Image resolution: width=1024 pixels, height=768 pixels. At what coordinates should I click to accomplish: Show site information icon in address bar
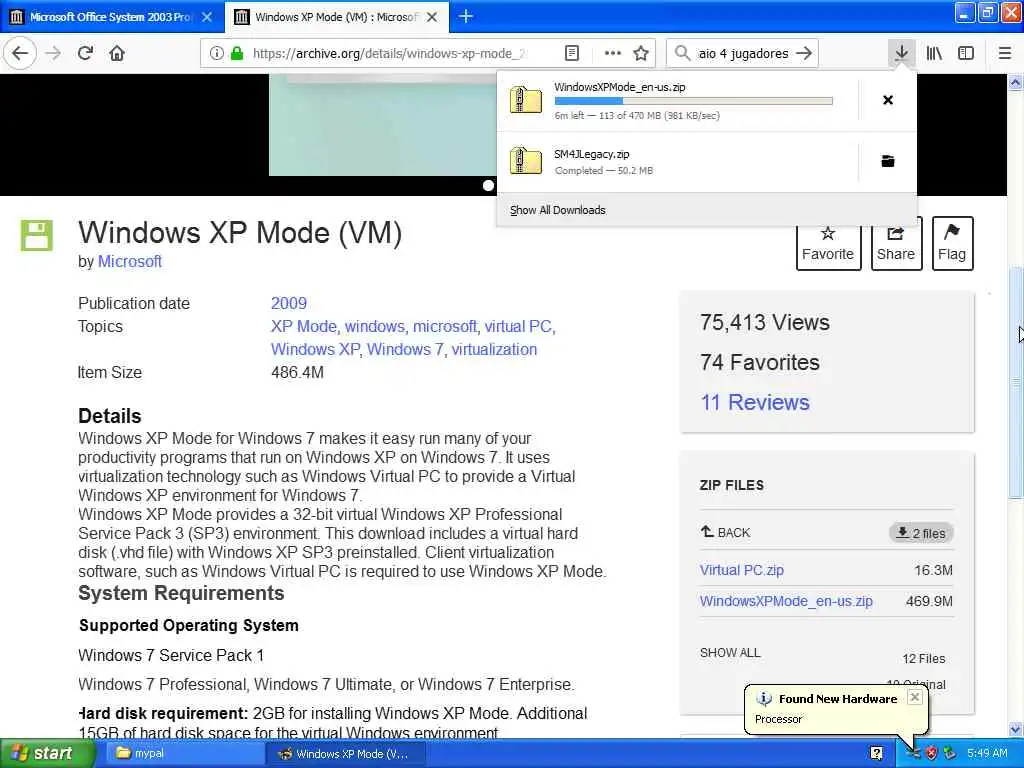[x=217, y=54]
